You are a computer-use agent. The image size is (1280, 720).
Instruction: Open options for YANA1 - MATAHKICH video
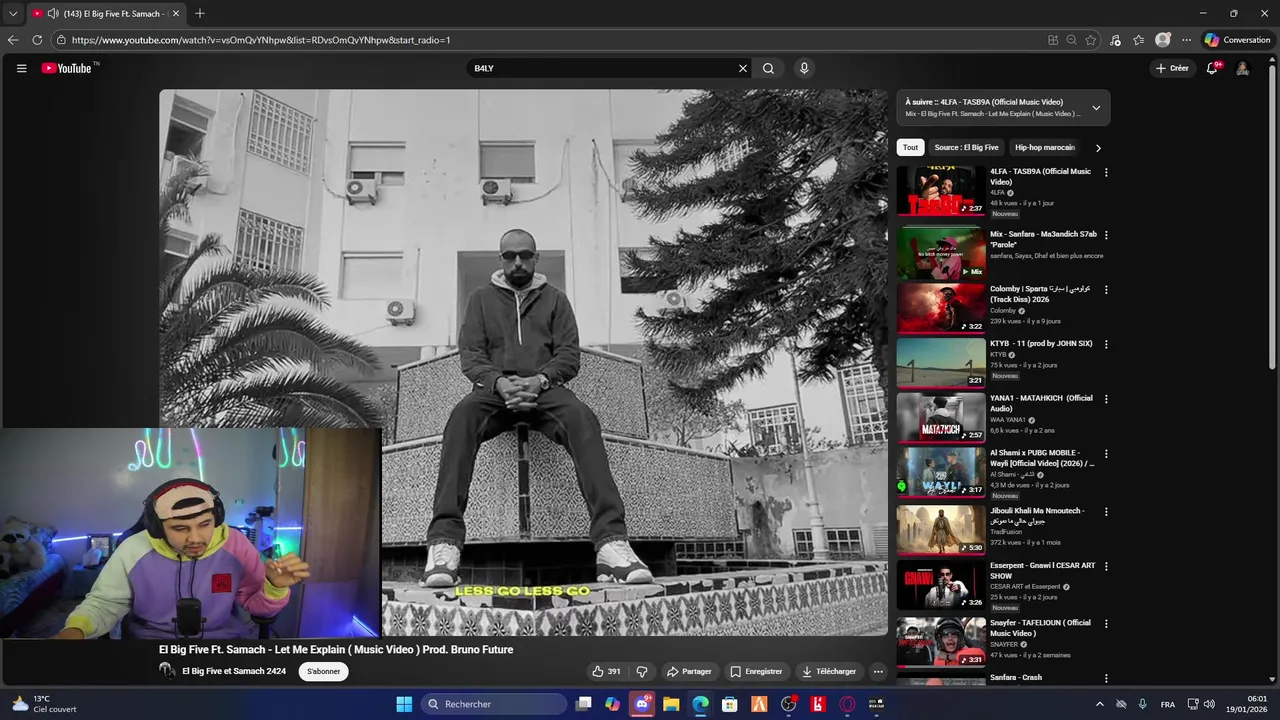pos(1106,398)
